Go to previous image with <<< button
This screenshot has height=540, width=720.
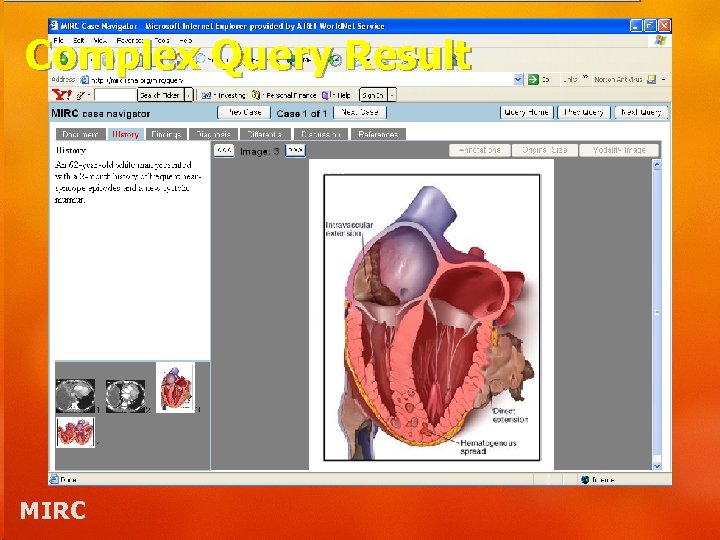pos(224,151)
